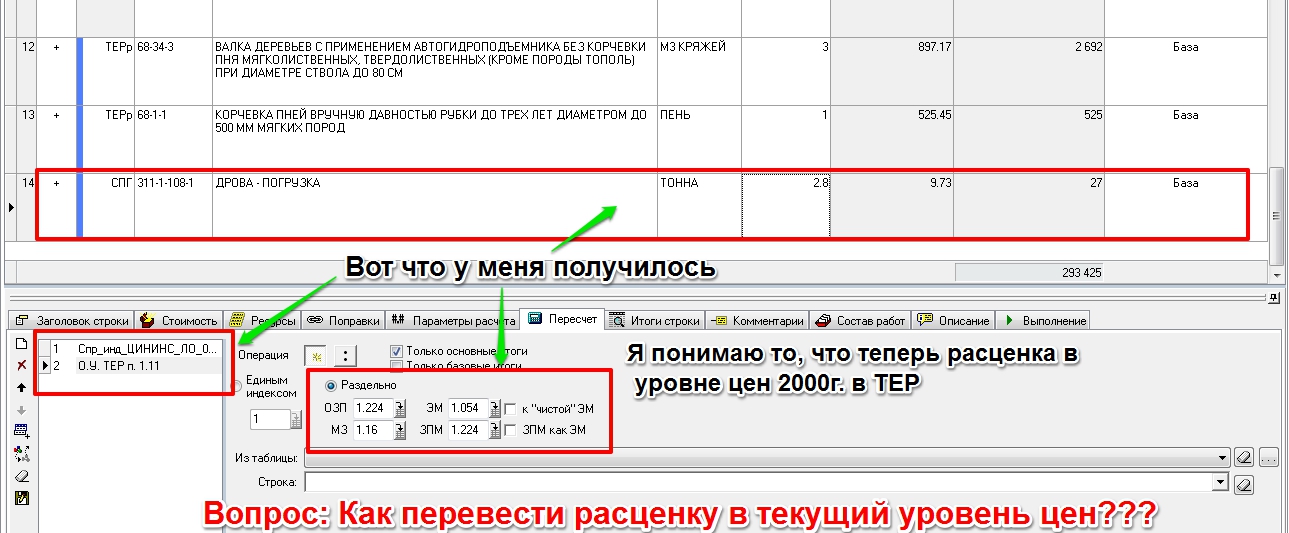Image resolution: width=1289 pixels, height=533 pixels.
Task: Open calculator button next to ЗПМ field
Action: (494, 430)
